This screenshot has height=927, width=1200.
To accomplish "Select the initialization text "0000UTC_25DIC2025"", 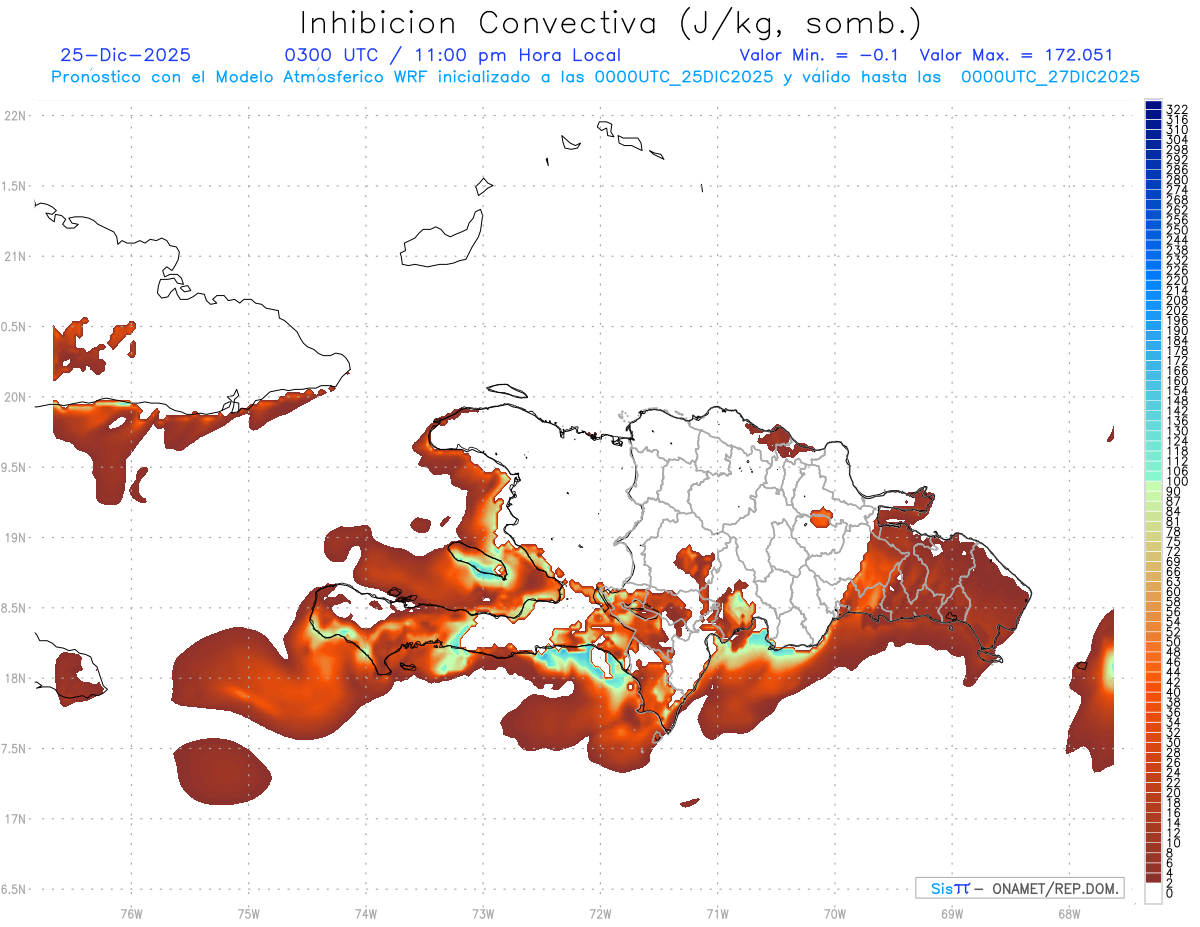I will click(683, 77).
